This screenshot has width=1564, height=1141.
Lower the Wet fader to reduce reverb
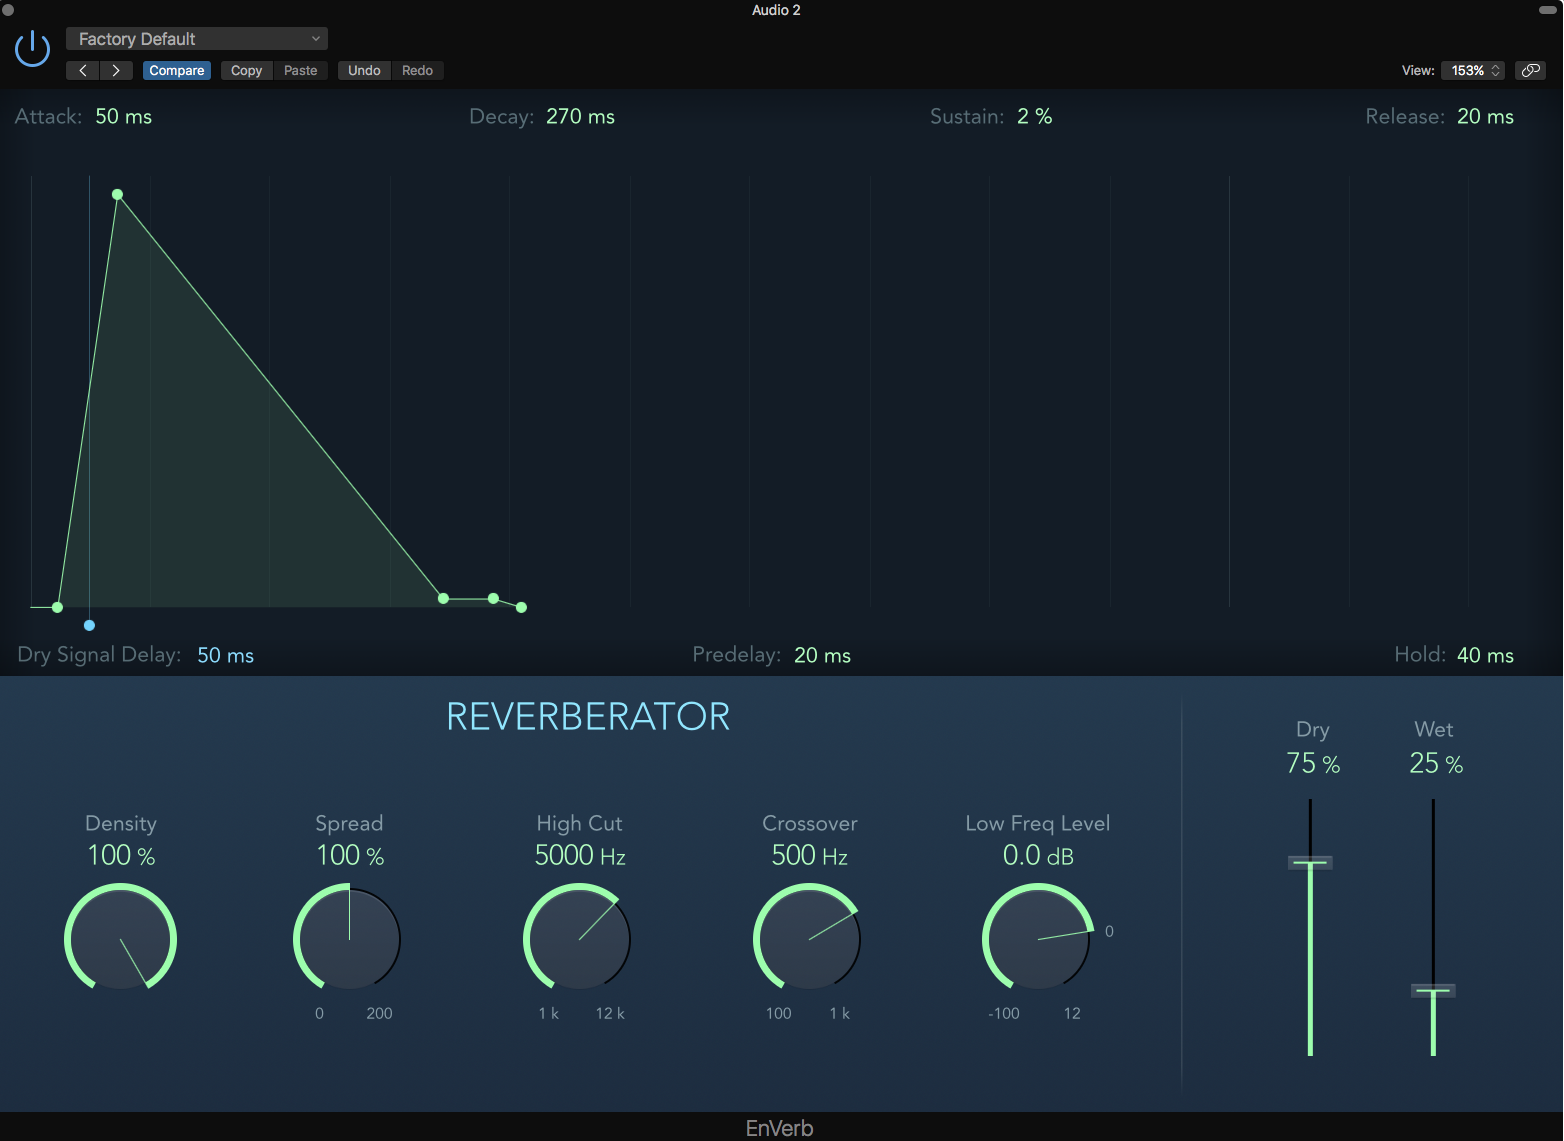coord(1434,990)
